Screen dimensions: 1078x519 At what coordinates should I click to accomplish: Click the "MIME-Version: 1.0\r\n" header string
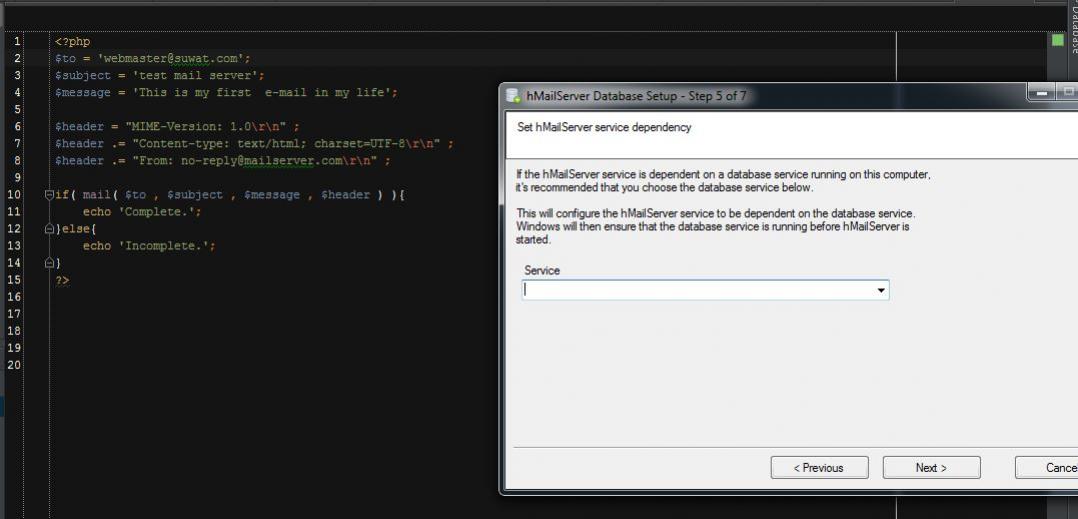[205, 126]
